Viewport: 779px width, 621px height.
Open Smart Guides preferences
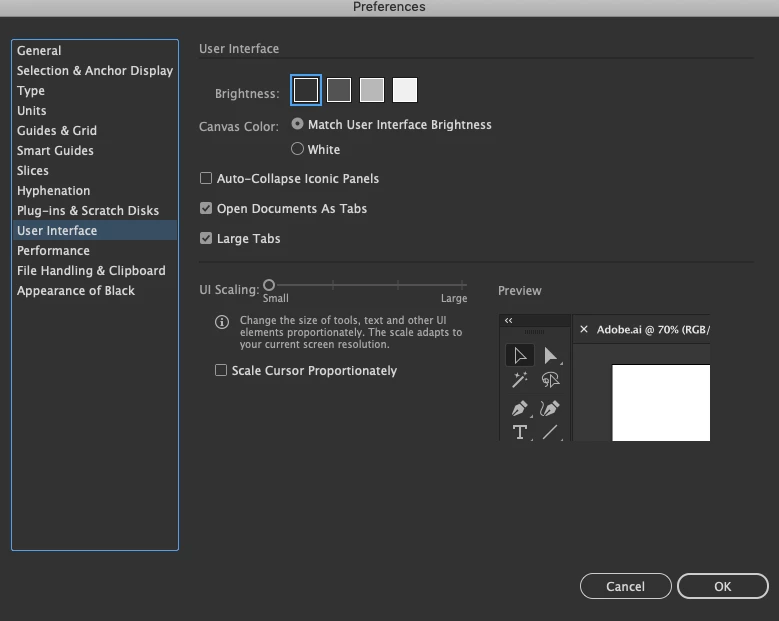95,151
